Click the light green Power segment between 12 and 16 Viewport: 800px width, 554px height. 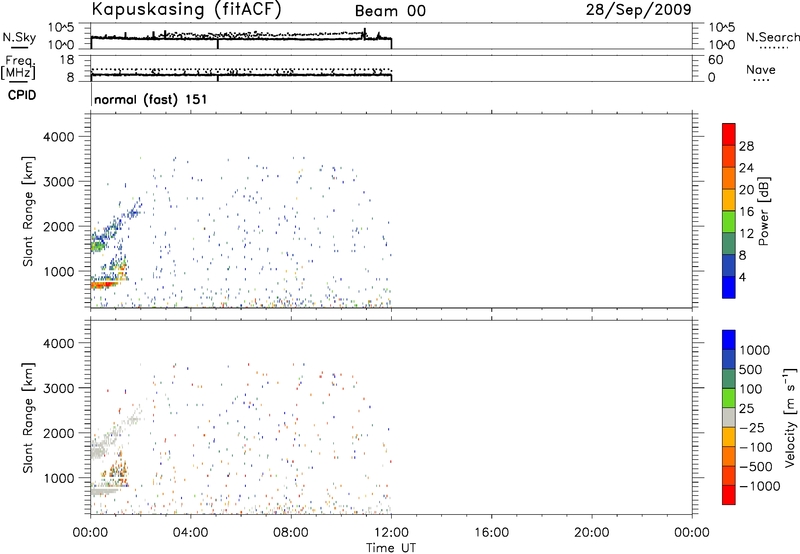(729, 221)
